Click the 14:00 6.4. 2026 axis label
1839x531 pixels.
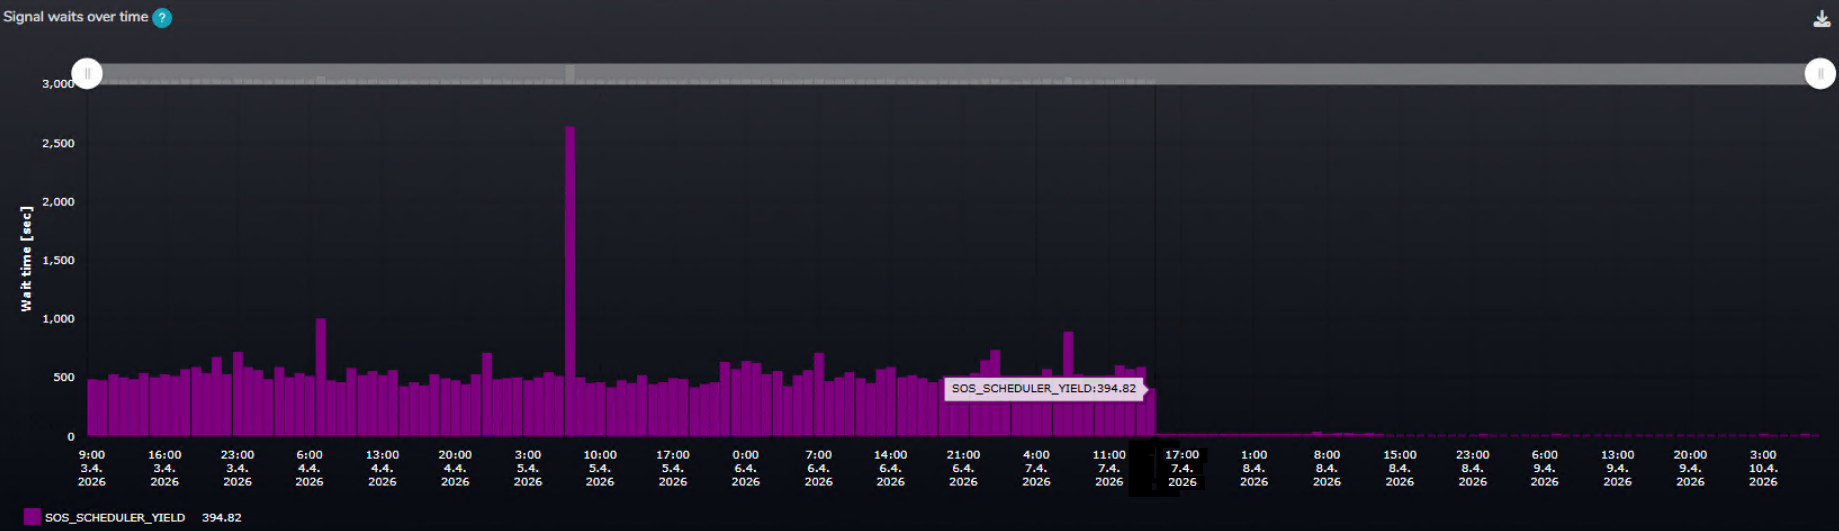pyautogui.click(x=891, y=468)
